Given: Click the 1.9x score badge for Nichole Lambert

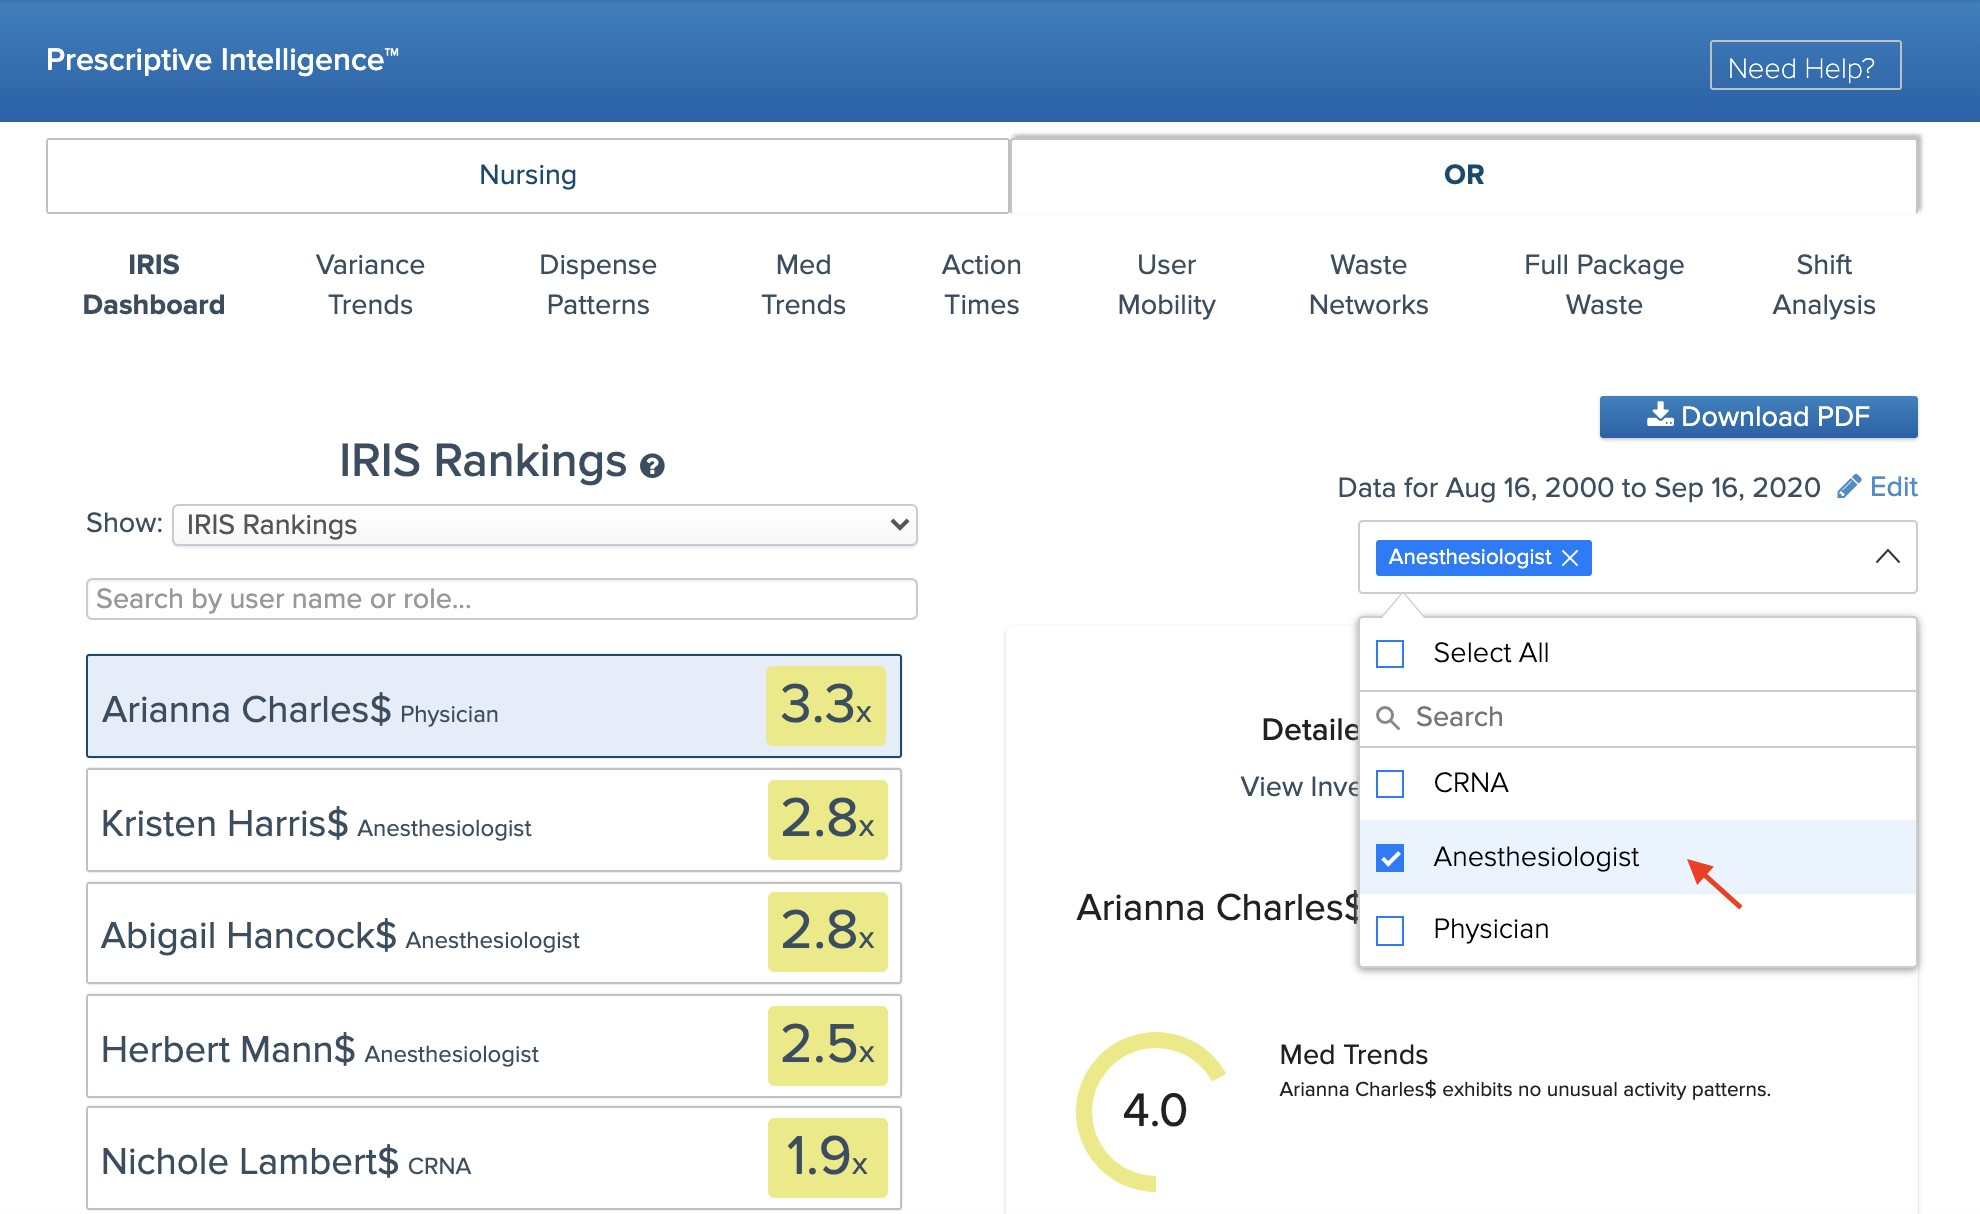Looking at the screenshot, I should [x=827, y=1158].
